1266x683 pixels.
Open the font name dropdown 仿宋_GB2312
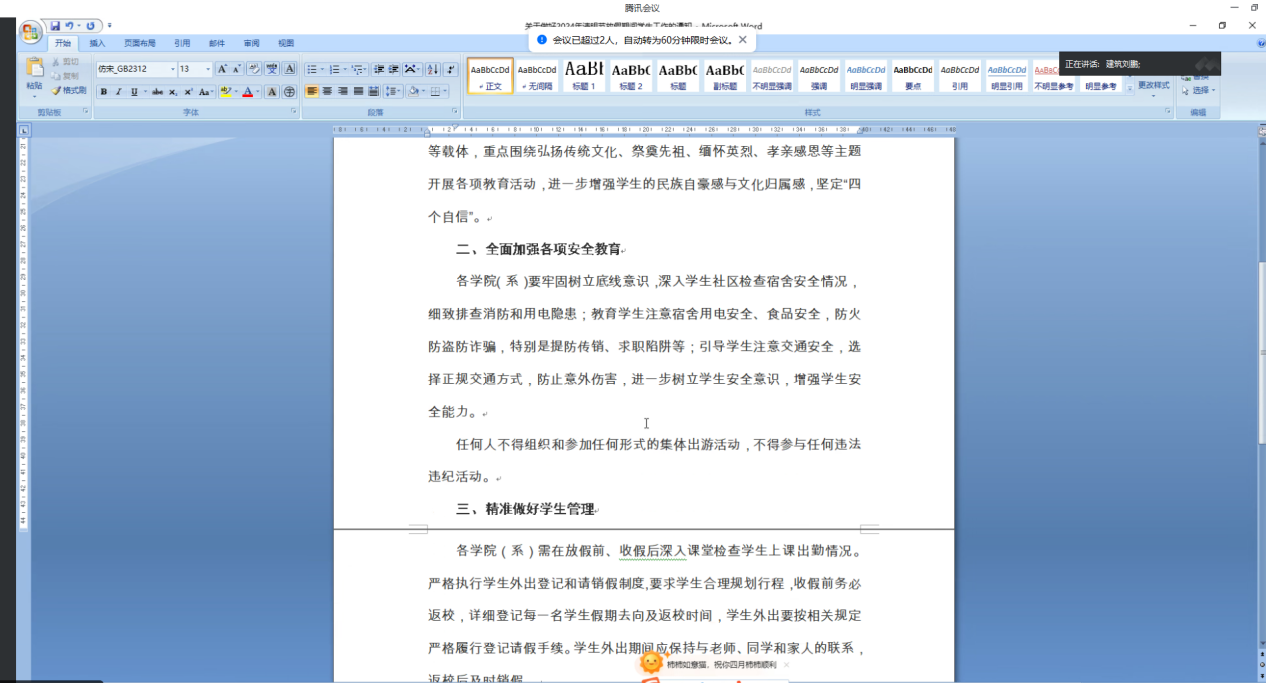[172, 70]
